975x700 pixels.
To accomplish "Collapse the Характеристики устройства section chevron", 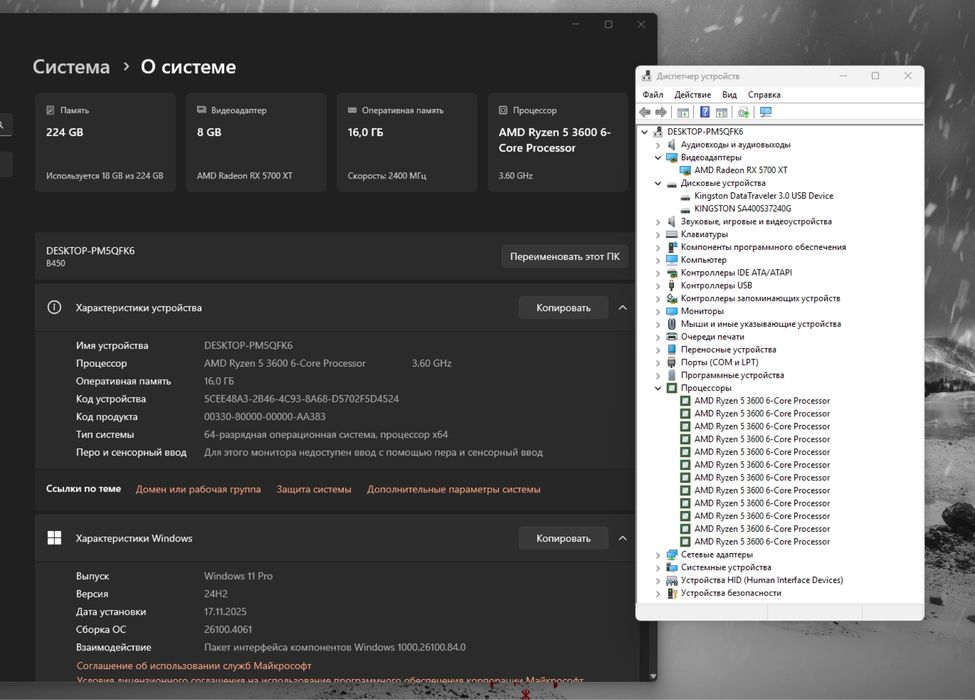I will pos(622,308).
